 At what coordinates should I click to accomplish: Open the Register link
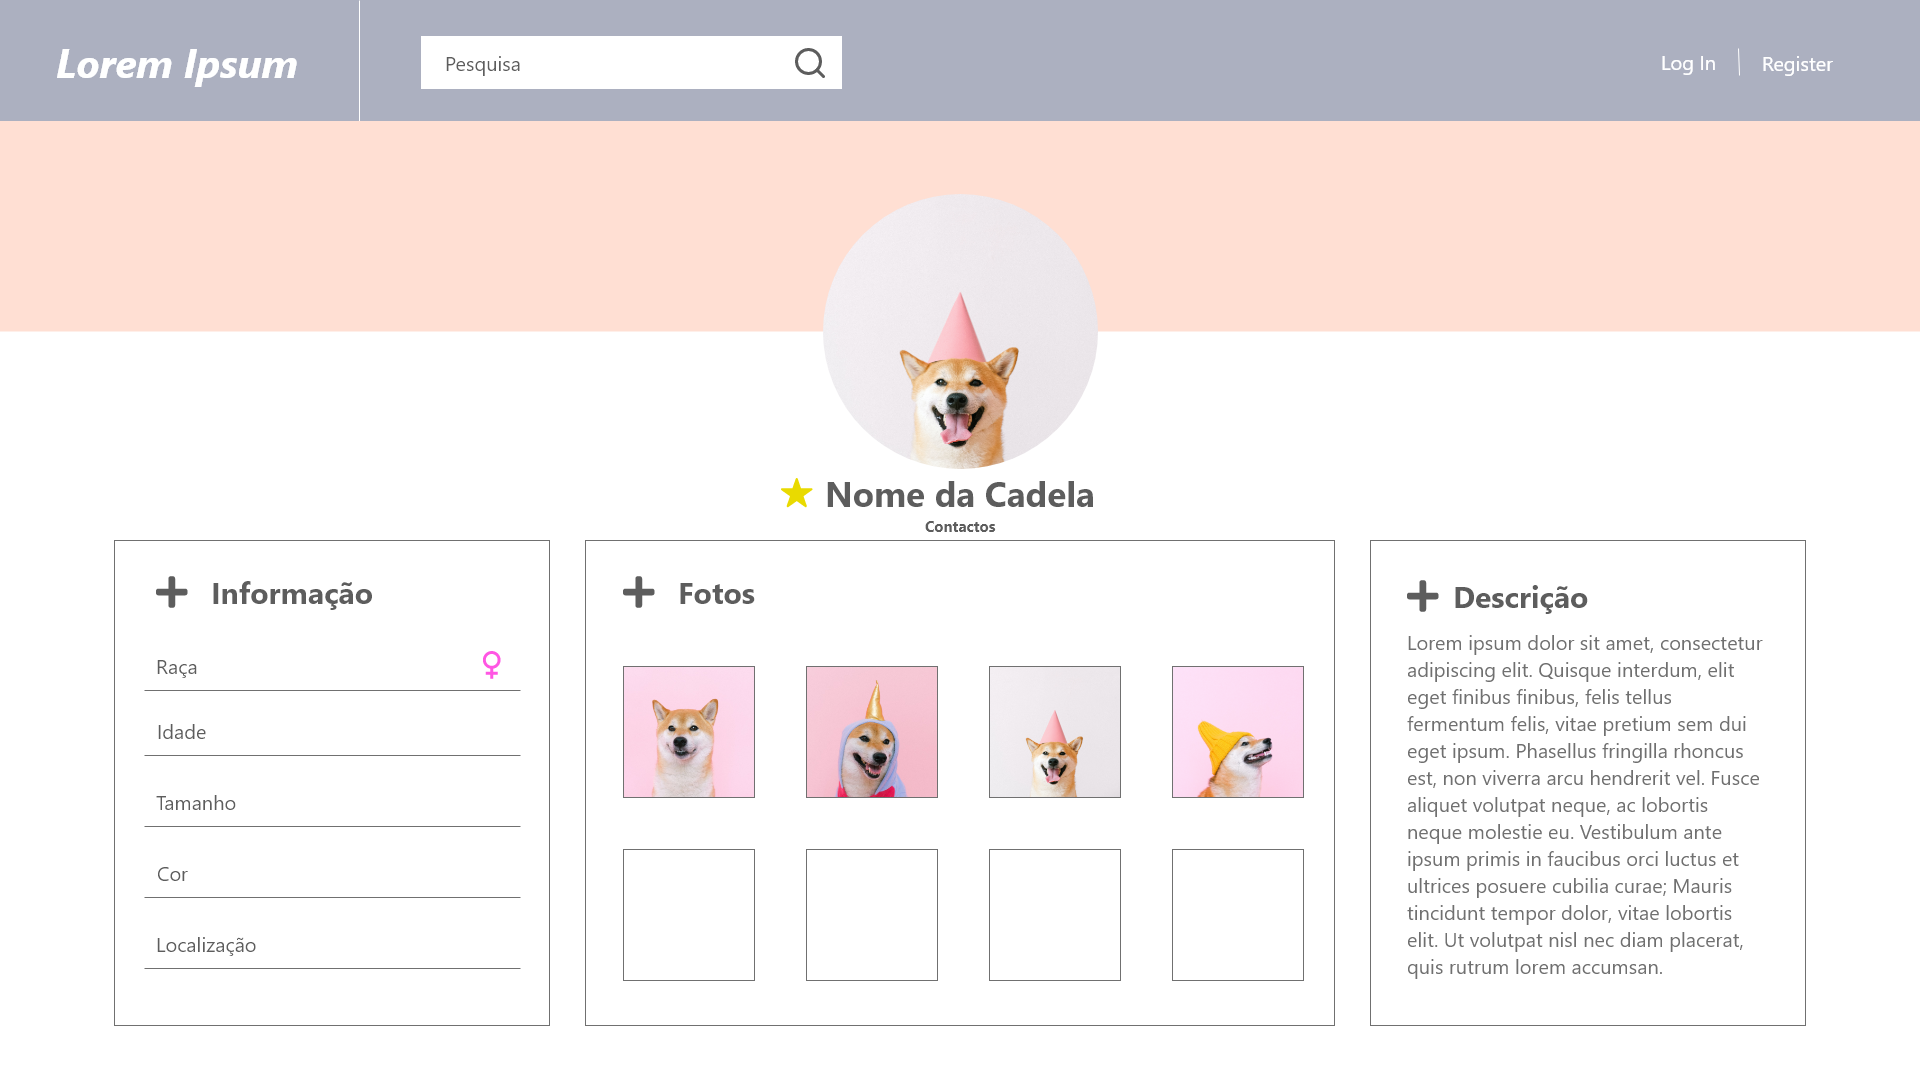(x=1797, y=64)
